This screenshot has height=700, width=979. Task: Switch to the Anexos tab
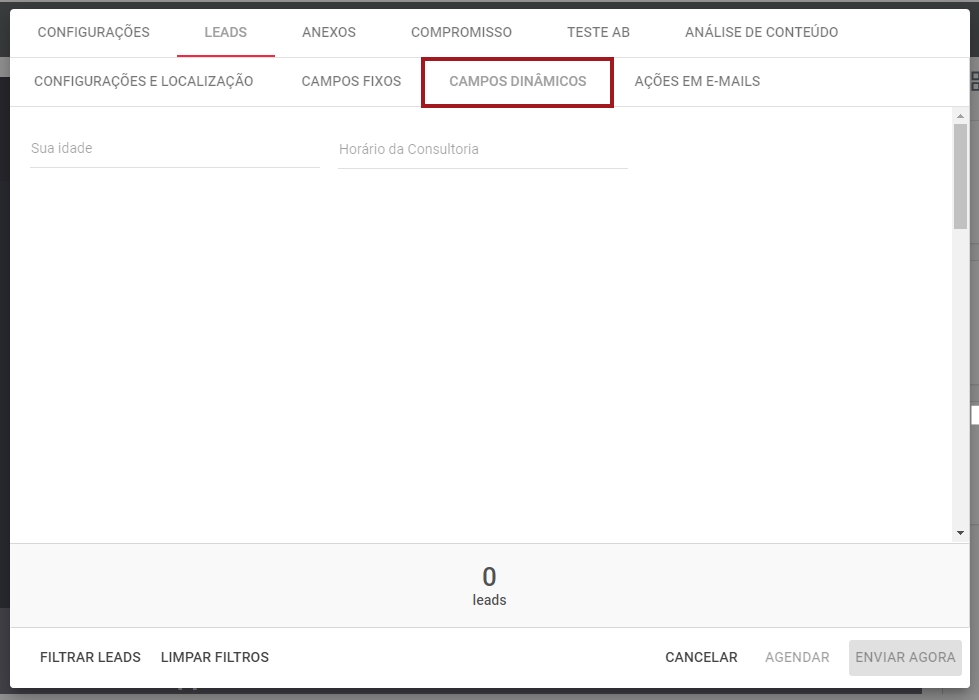(x=328, y=32)
